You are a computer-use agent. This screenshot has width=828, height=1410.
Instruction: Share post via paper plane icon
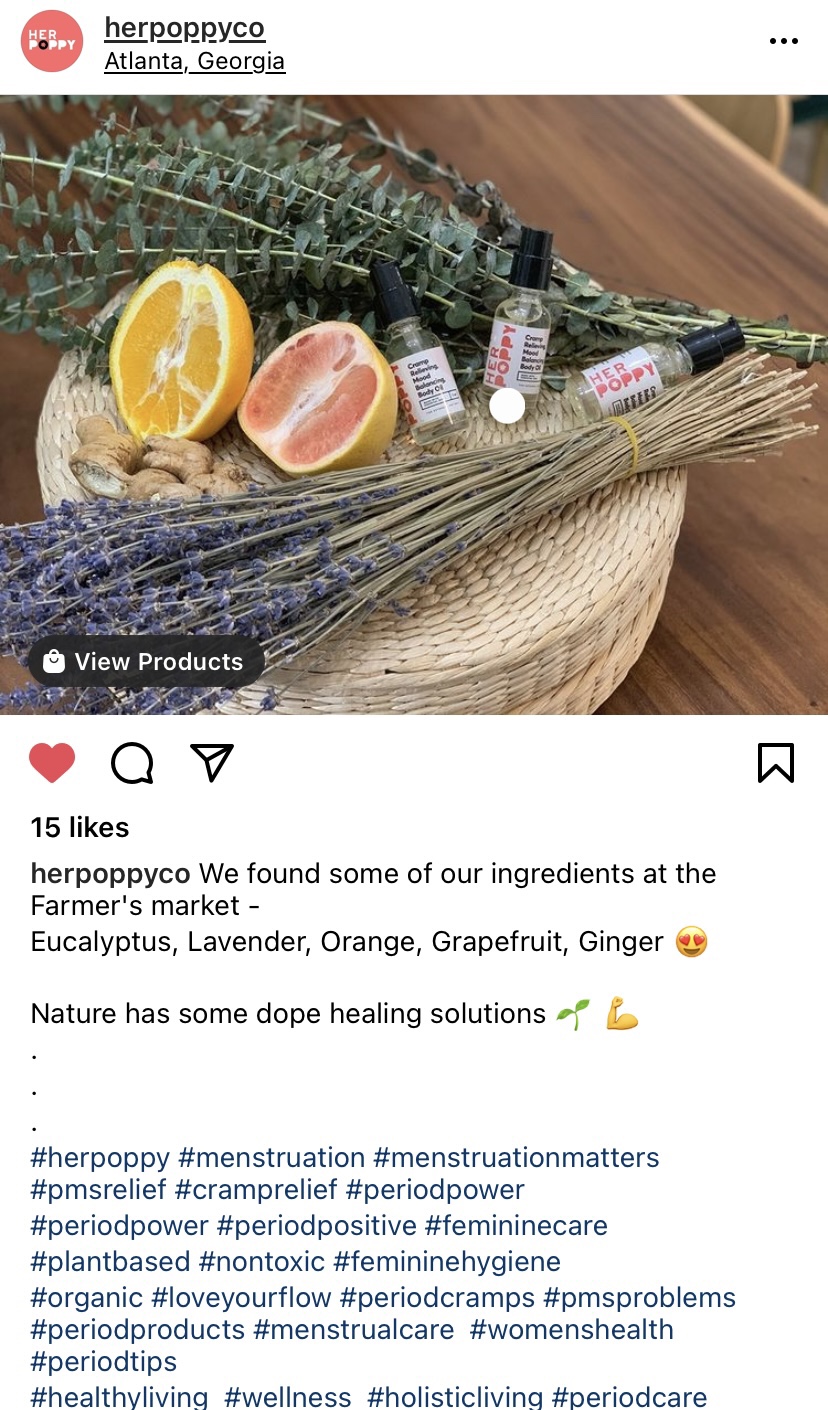[x=212, y=762]
